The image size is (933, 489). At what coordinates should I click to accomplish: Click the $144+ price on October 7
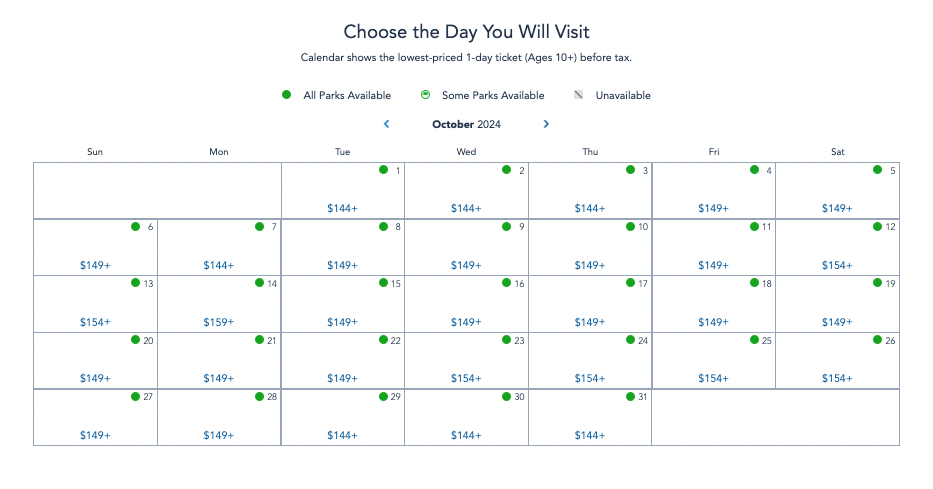pos(218,265)
